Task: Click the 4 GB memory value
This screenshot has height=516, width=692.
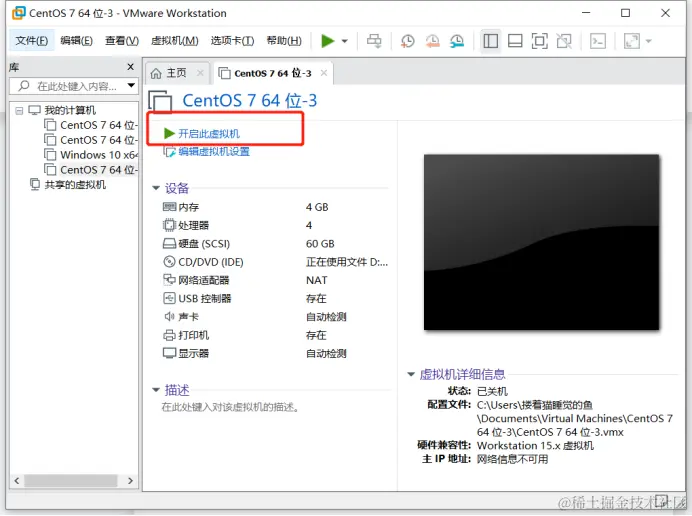Action: click(317, 207)
